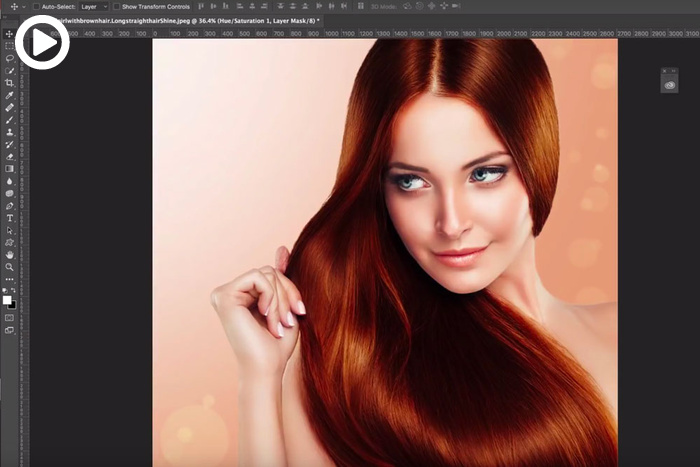The height and width of the screenshot is (467, 700).
Task: Change the screen mode
Action: [9, 330]
